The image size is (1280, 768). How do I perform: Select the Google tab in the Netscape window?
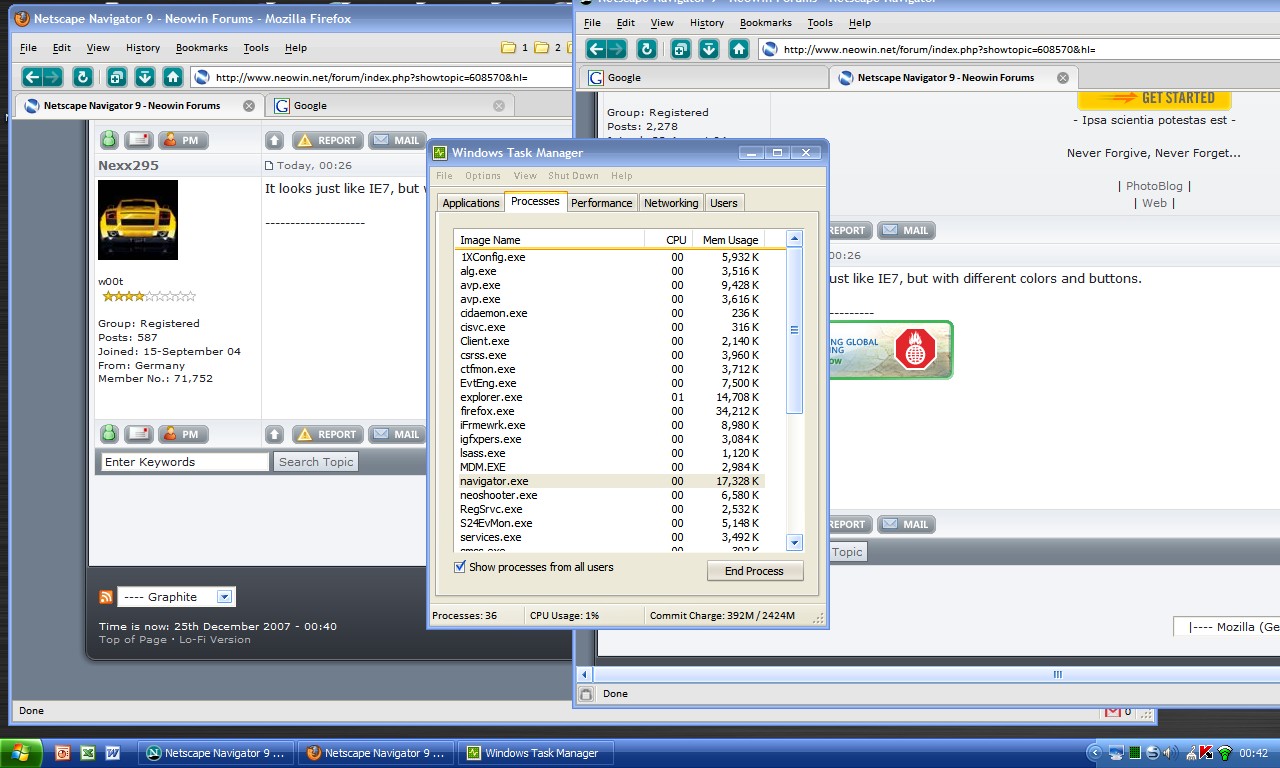click(x=704, y=77)
